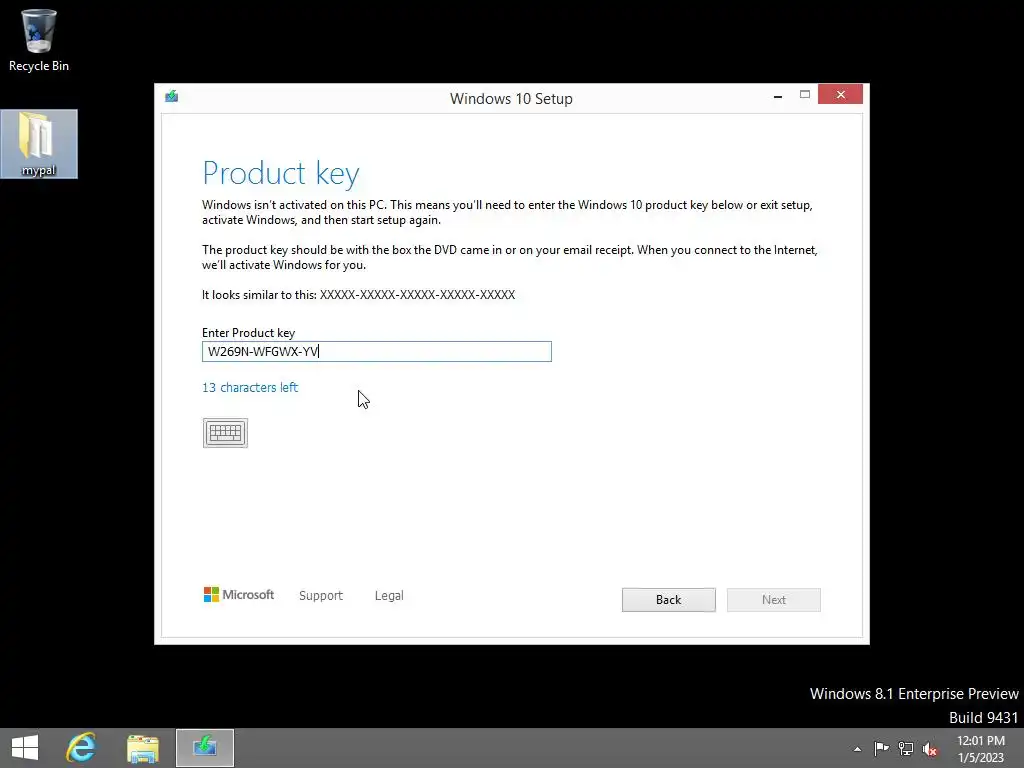Viewport: 1024px width, 768px height.
Task: Open the on-screen keyboard icon
Action: click(x=225, y=433)
